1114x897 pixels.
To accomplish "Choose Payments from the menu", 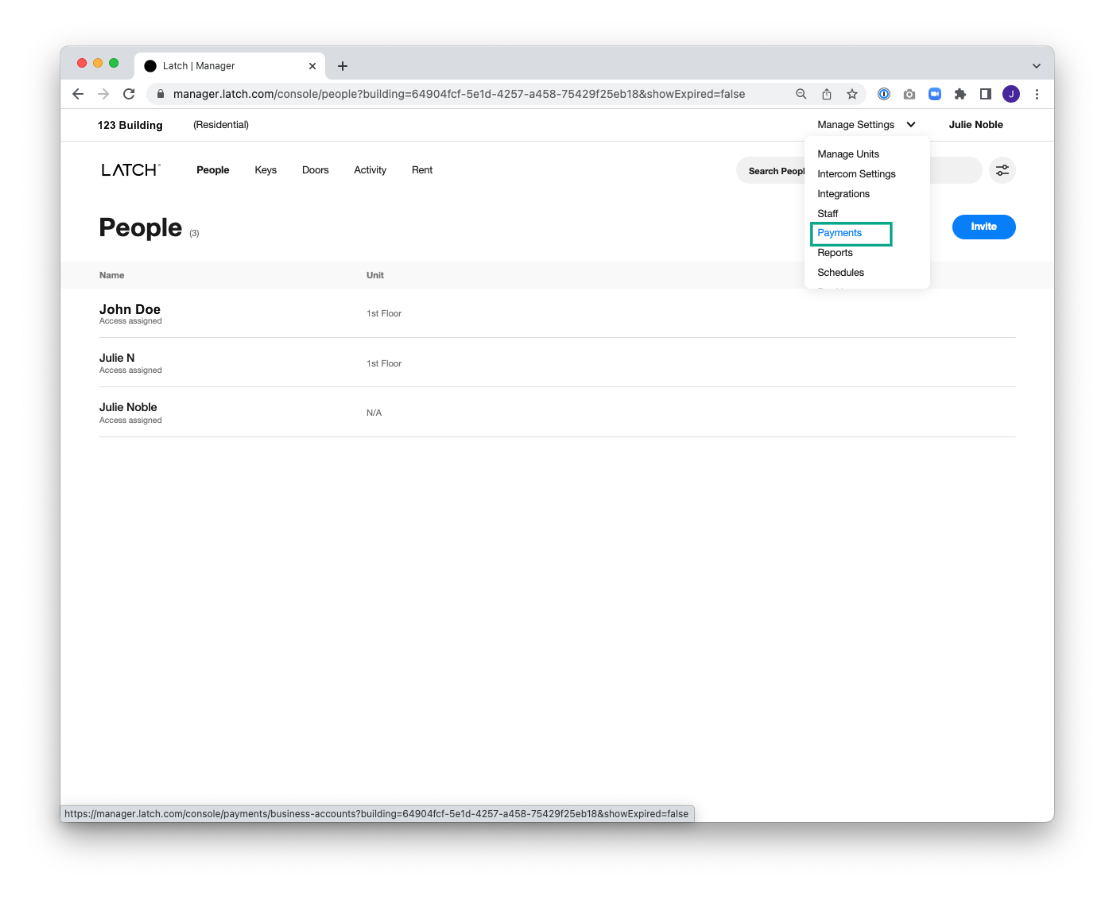I will 839,233.
